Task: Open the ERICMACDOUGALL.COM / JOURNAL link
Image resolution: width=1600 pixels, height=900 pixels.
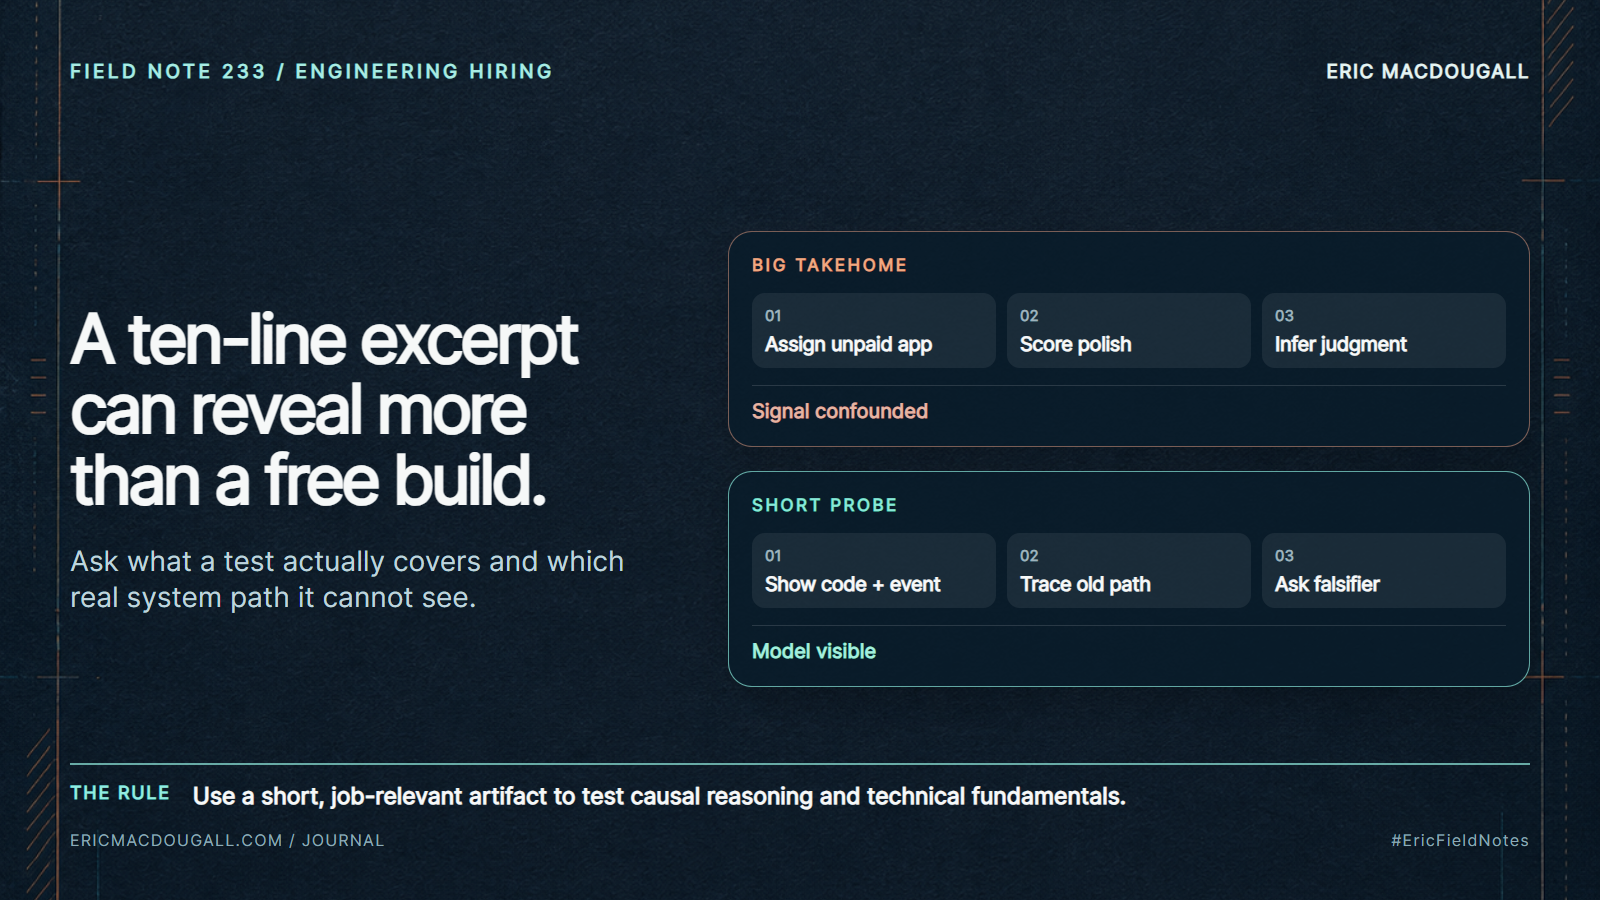Action: [227, 840]
